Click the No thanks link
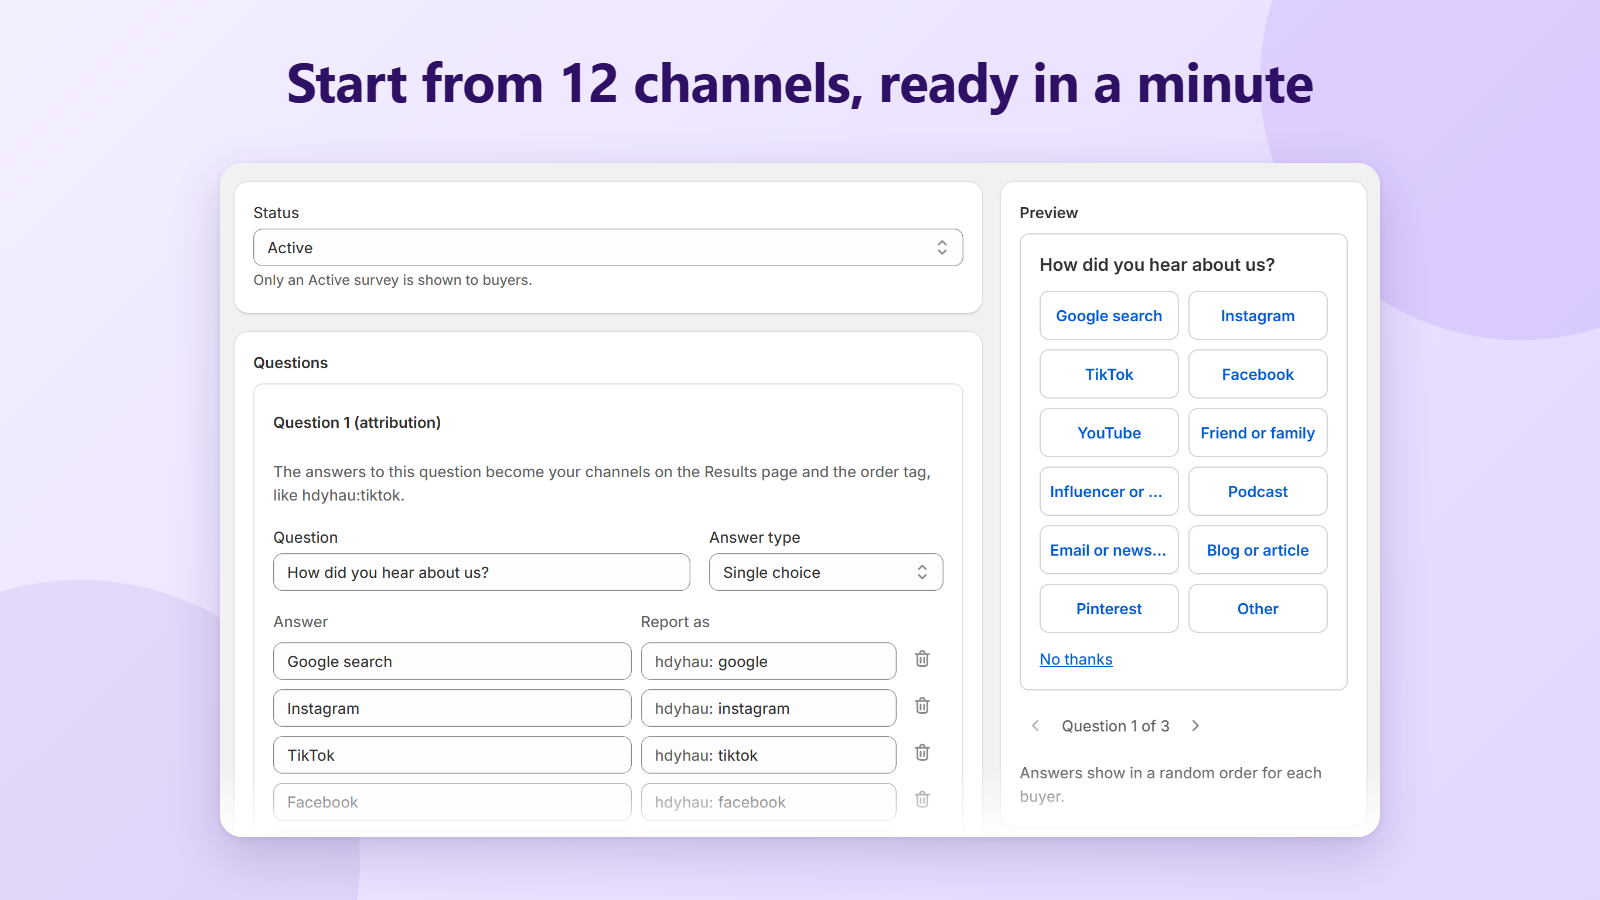 [x=1076, y=659]
